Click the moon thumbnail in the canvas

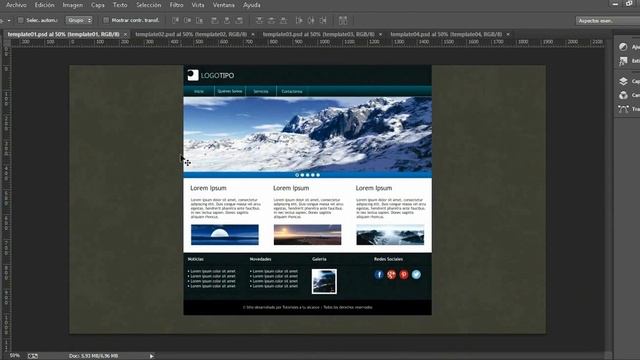click(225, 235)
